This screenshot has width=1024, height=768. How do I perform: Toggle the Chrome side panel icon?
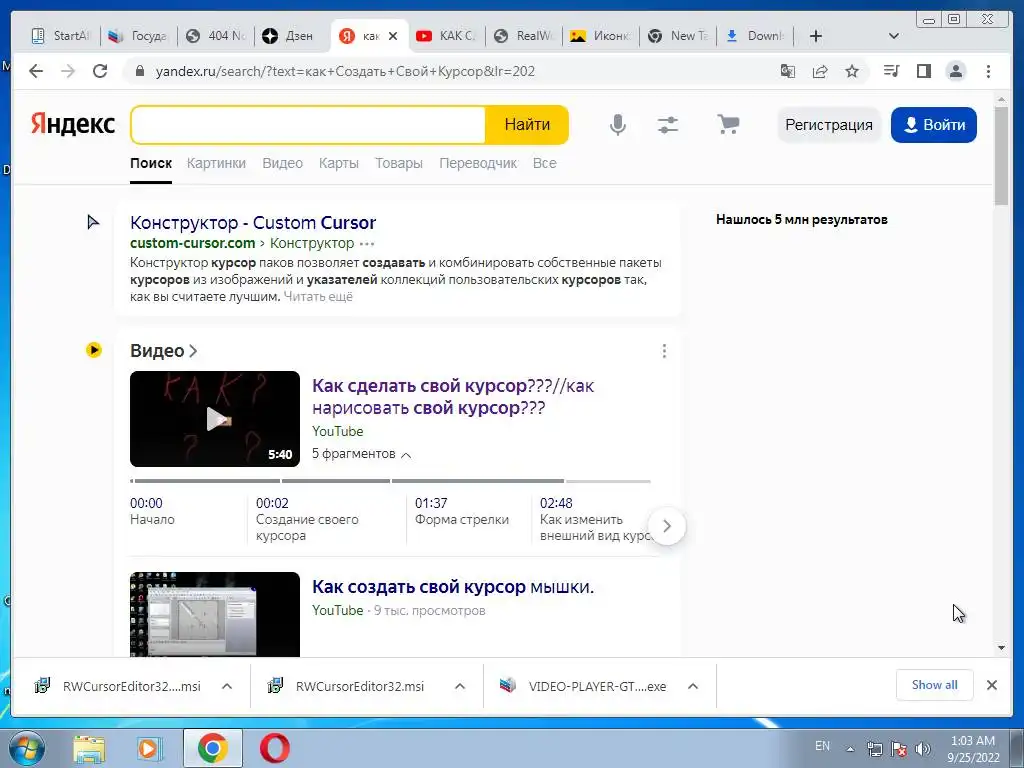(x=923, y=71)
